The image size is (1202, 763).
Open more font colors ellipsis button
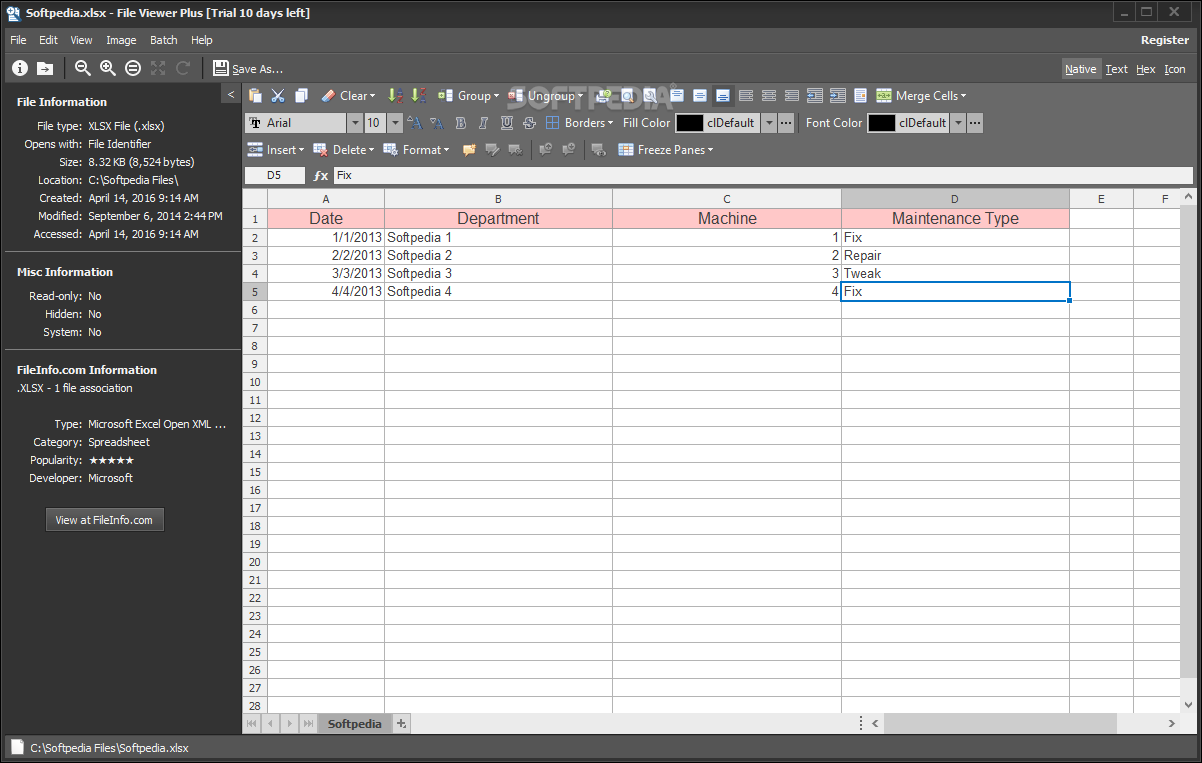[975, 123]
